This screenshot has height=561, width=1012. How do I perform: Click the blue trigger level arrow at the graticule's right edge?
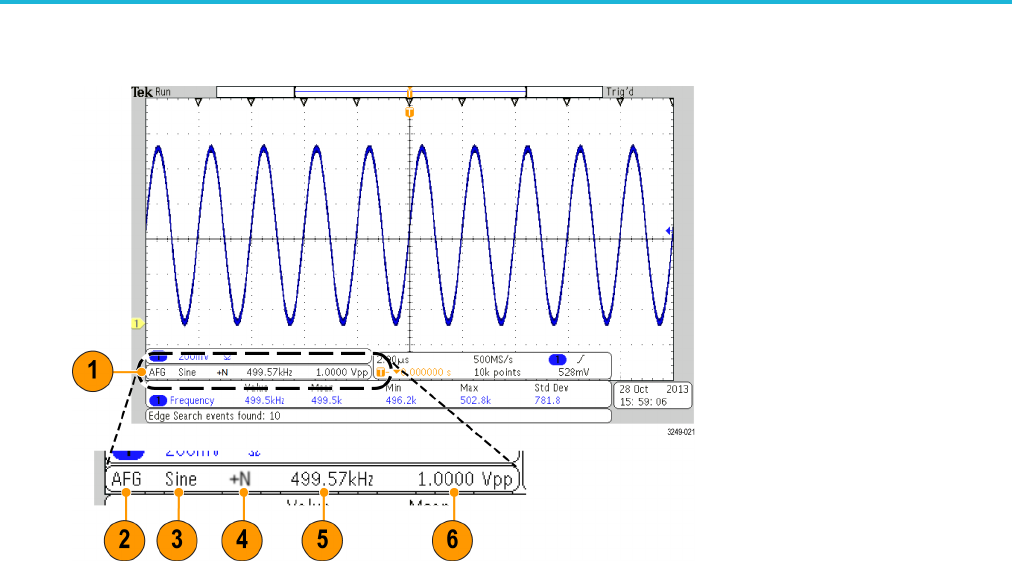click(x=669, y=231)
